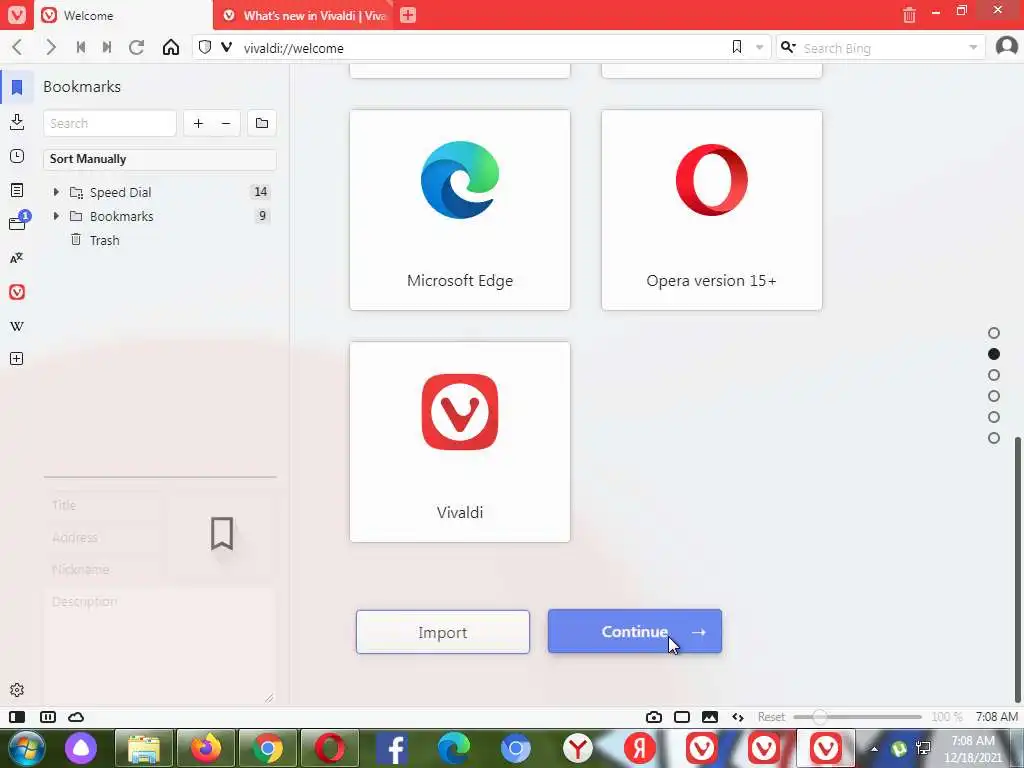Image resolution: width=1024 pixels, height=768 pixels.
Task: Expand the Speed Dial folder
Action: tap(56, 192)
